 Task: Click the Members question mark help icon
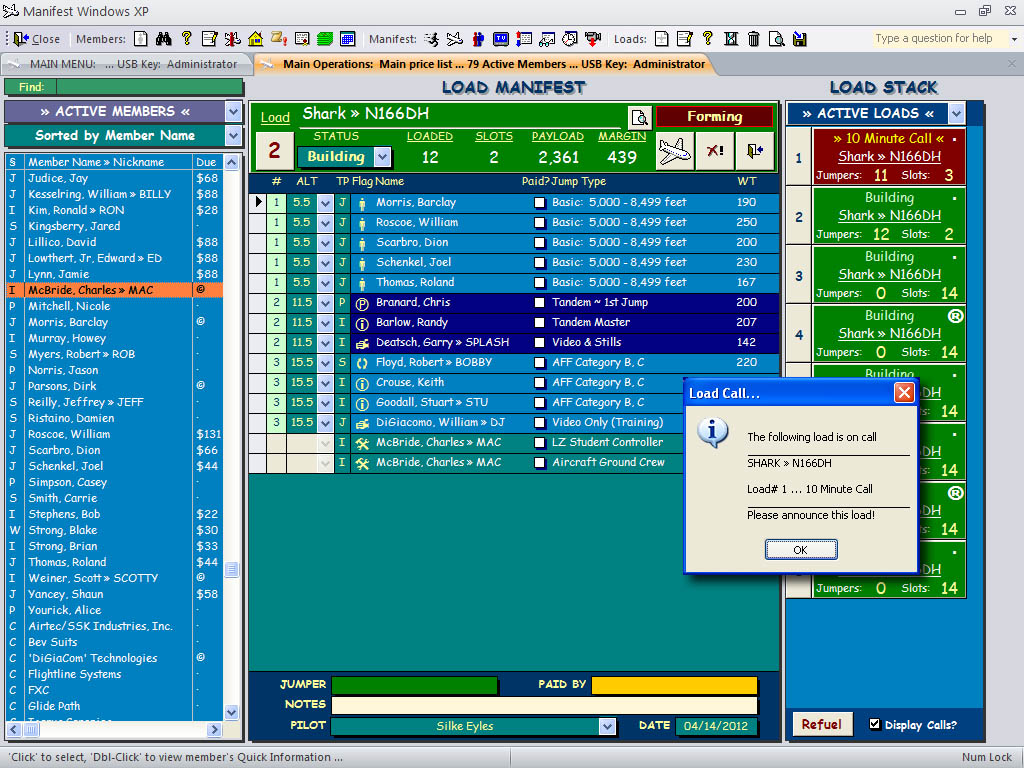click(x=186, y=39)
